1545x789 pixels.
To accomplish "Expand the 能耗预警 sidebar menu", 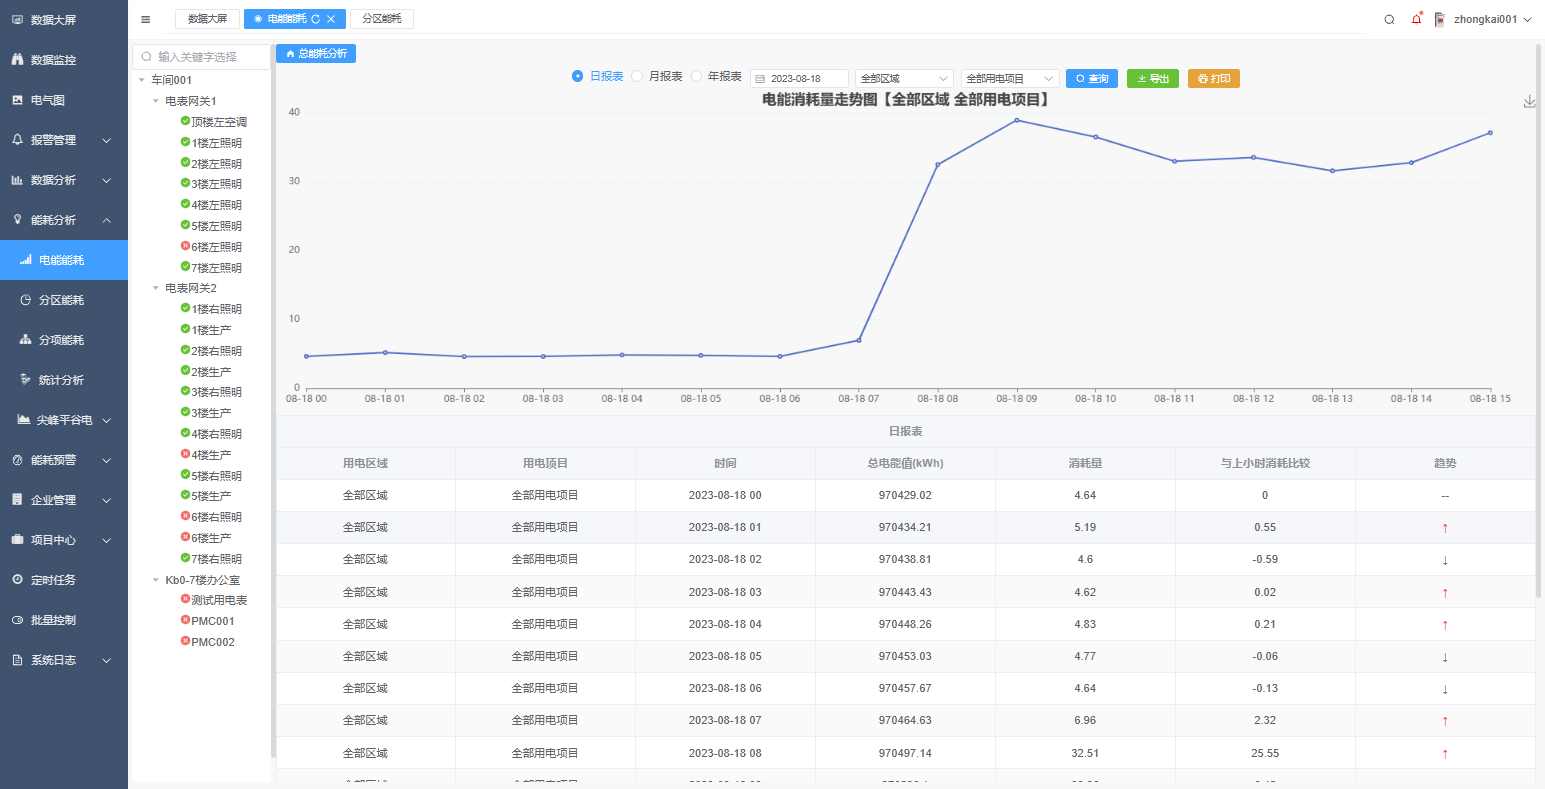I will tap(64, 460).
